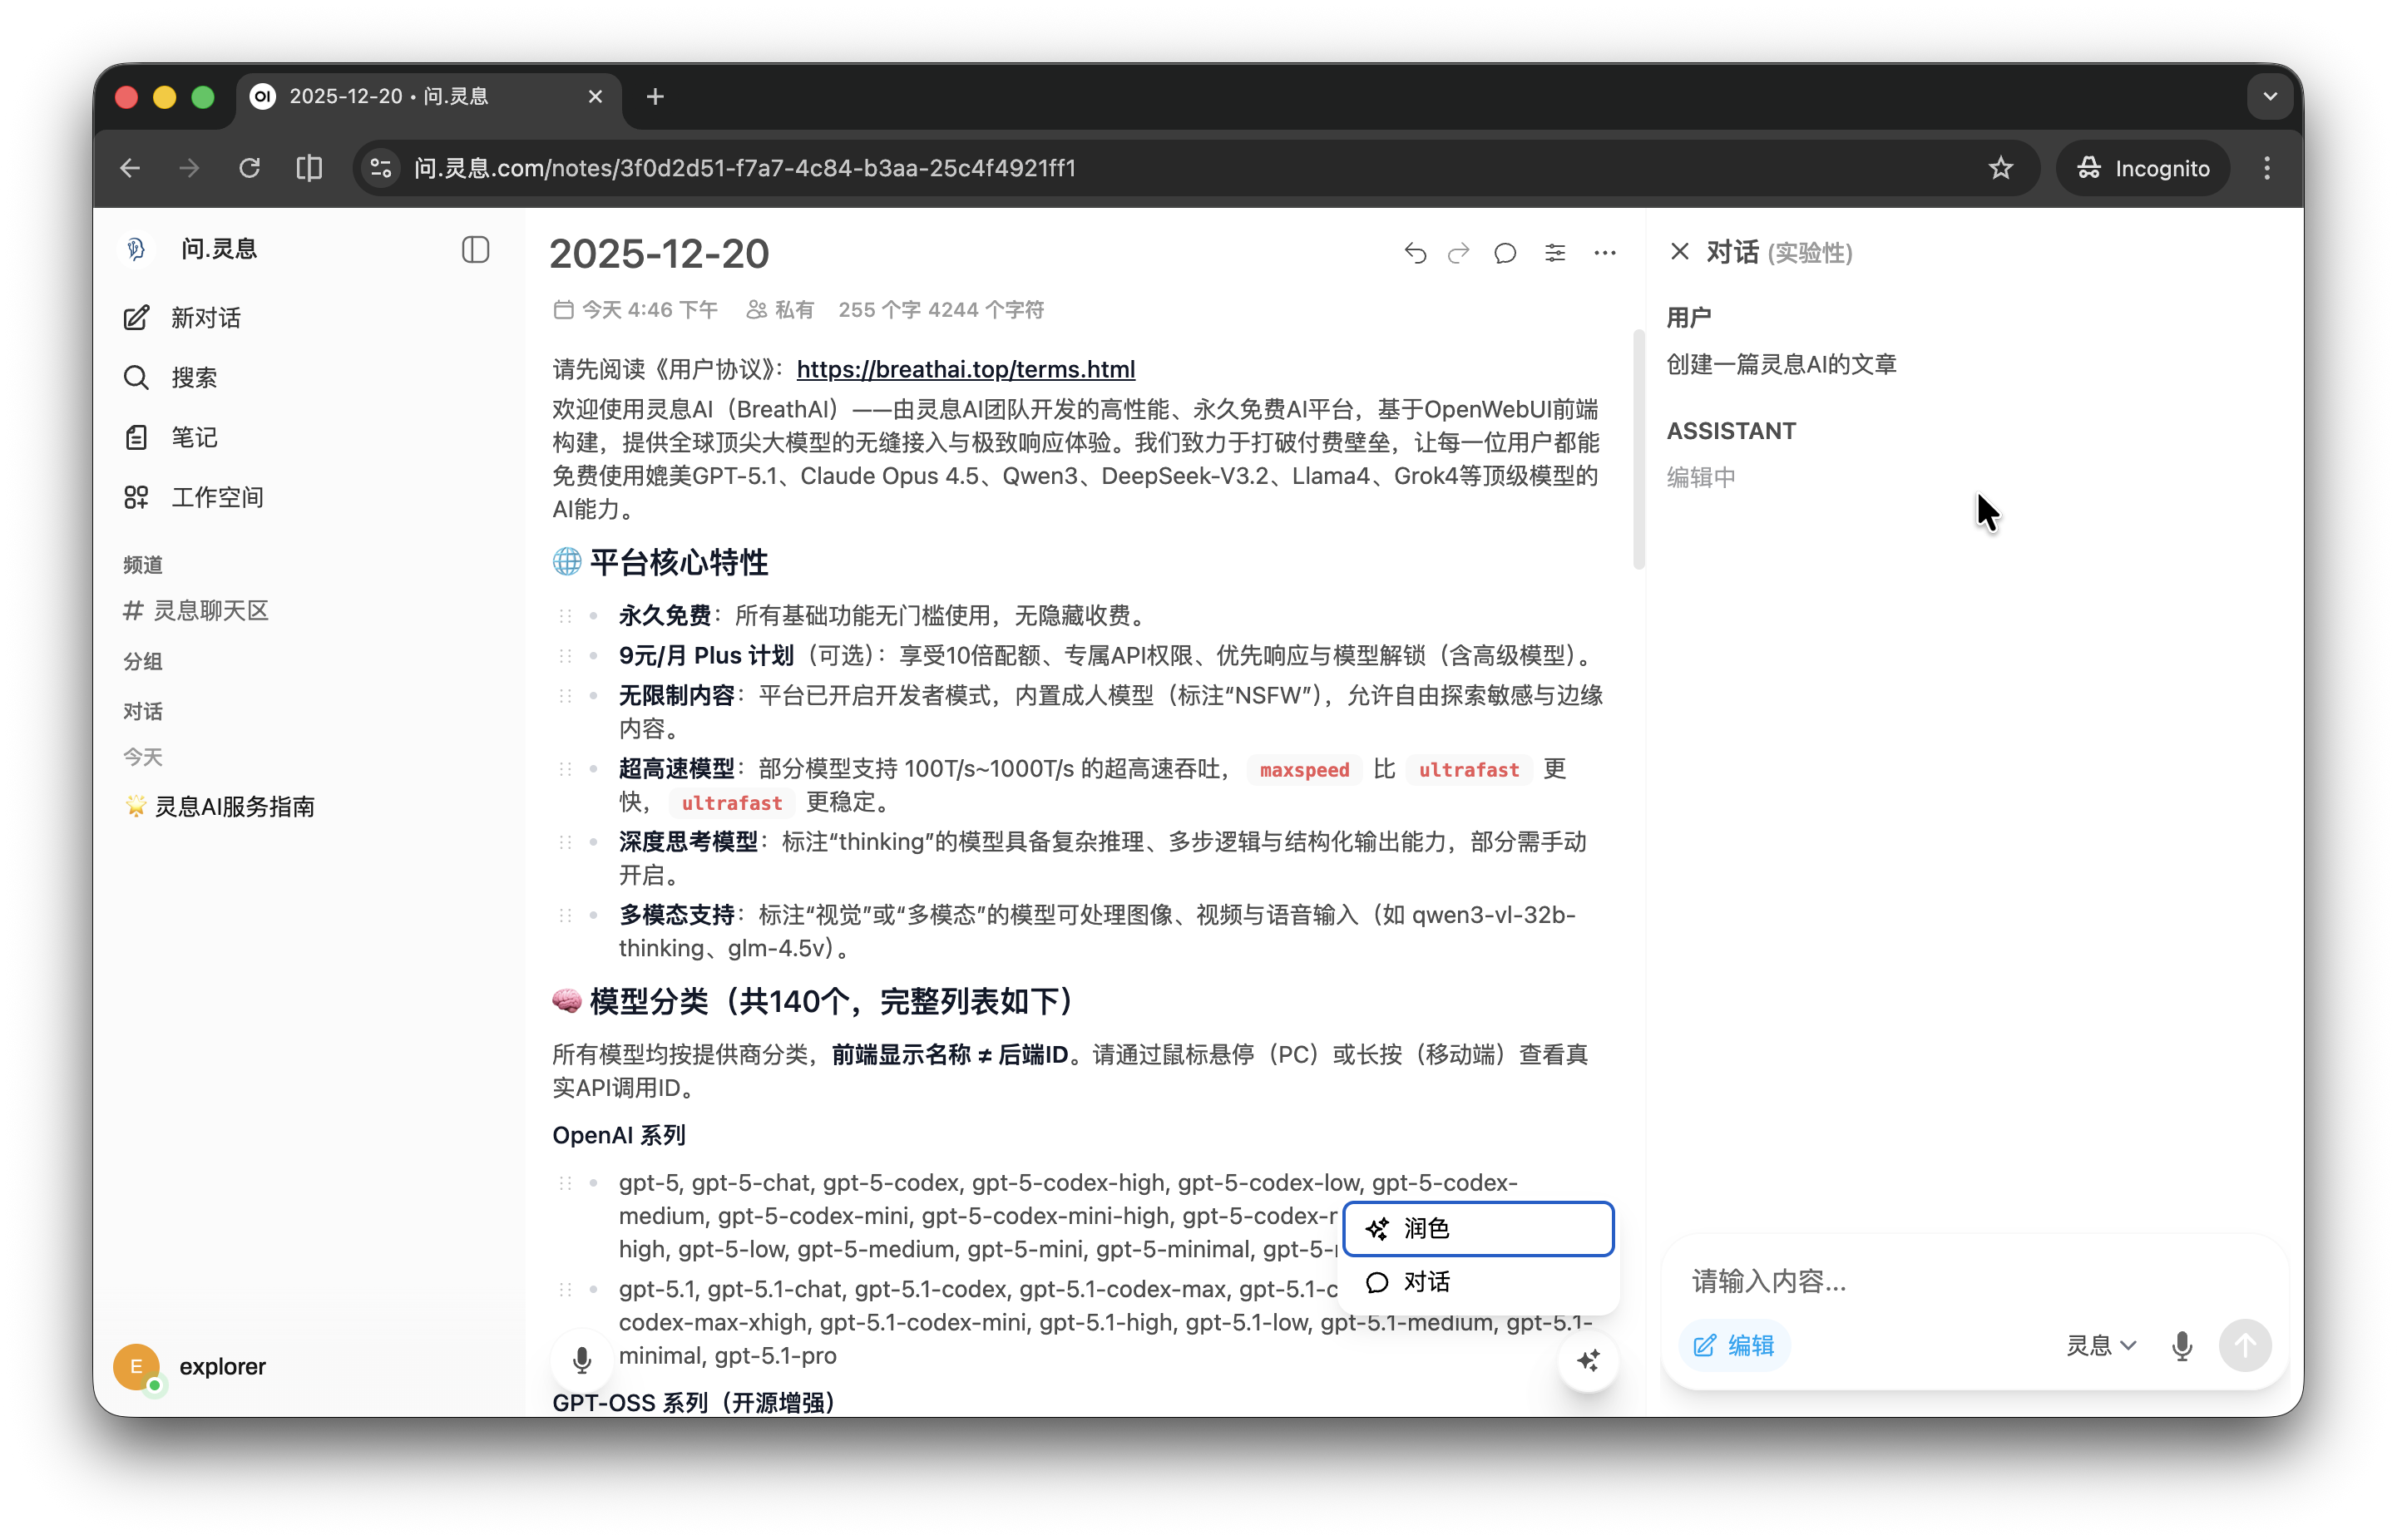
Task: Click the microphone button below the note
Action: point(582,1360)
